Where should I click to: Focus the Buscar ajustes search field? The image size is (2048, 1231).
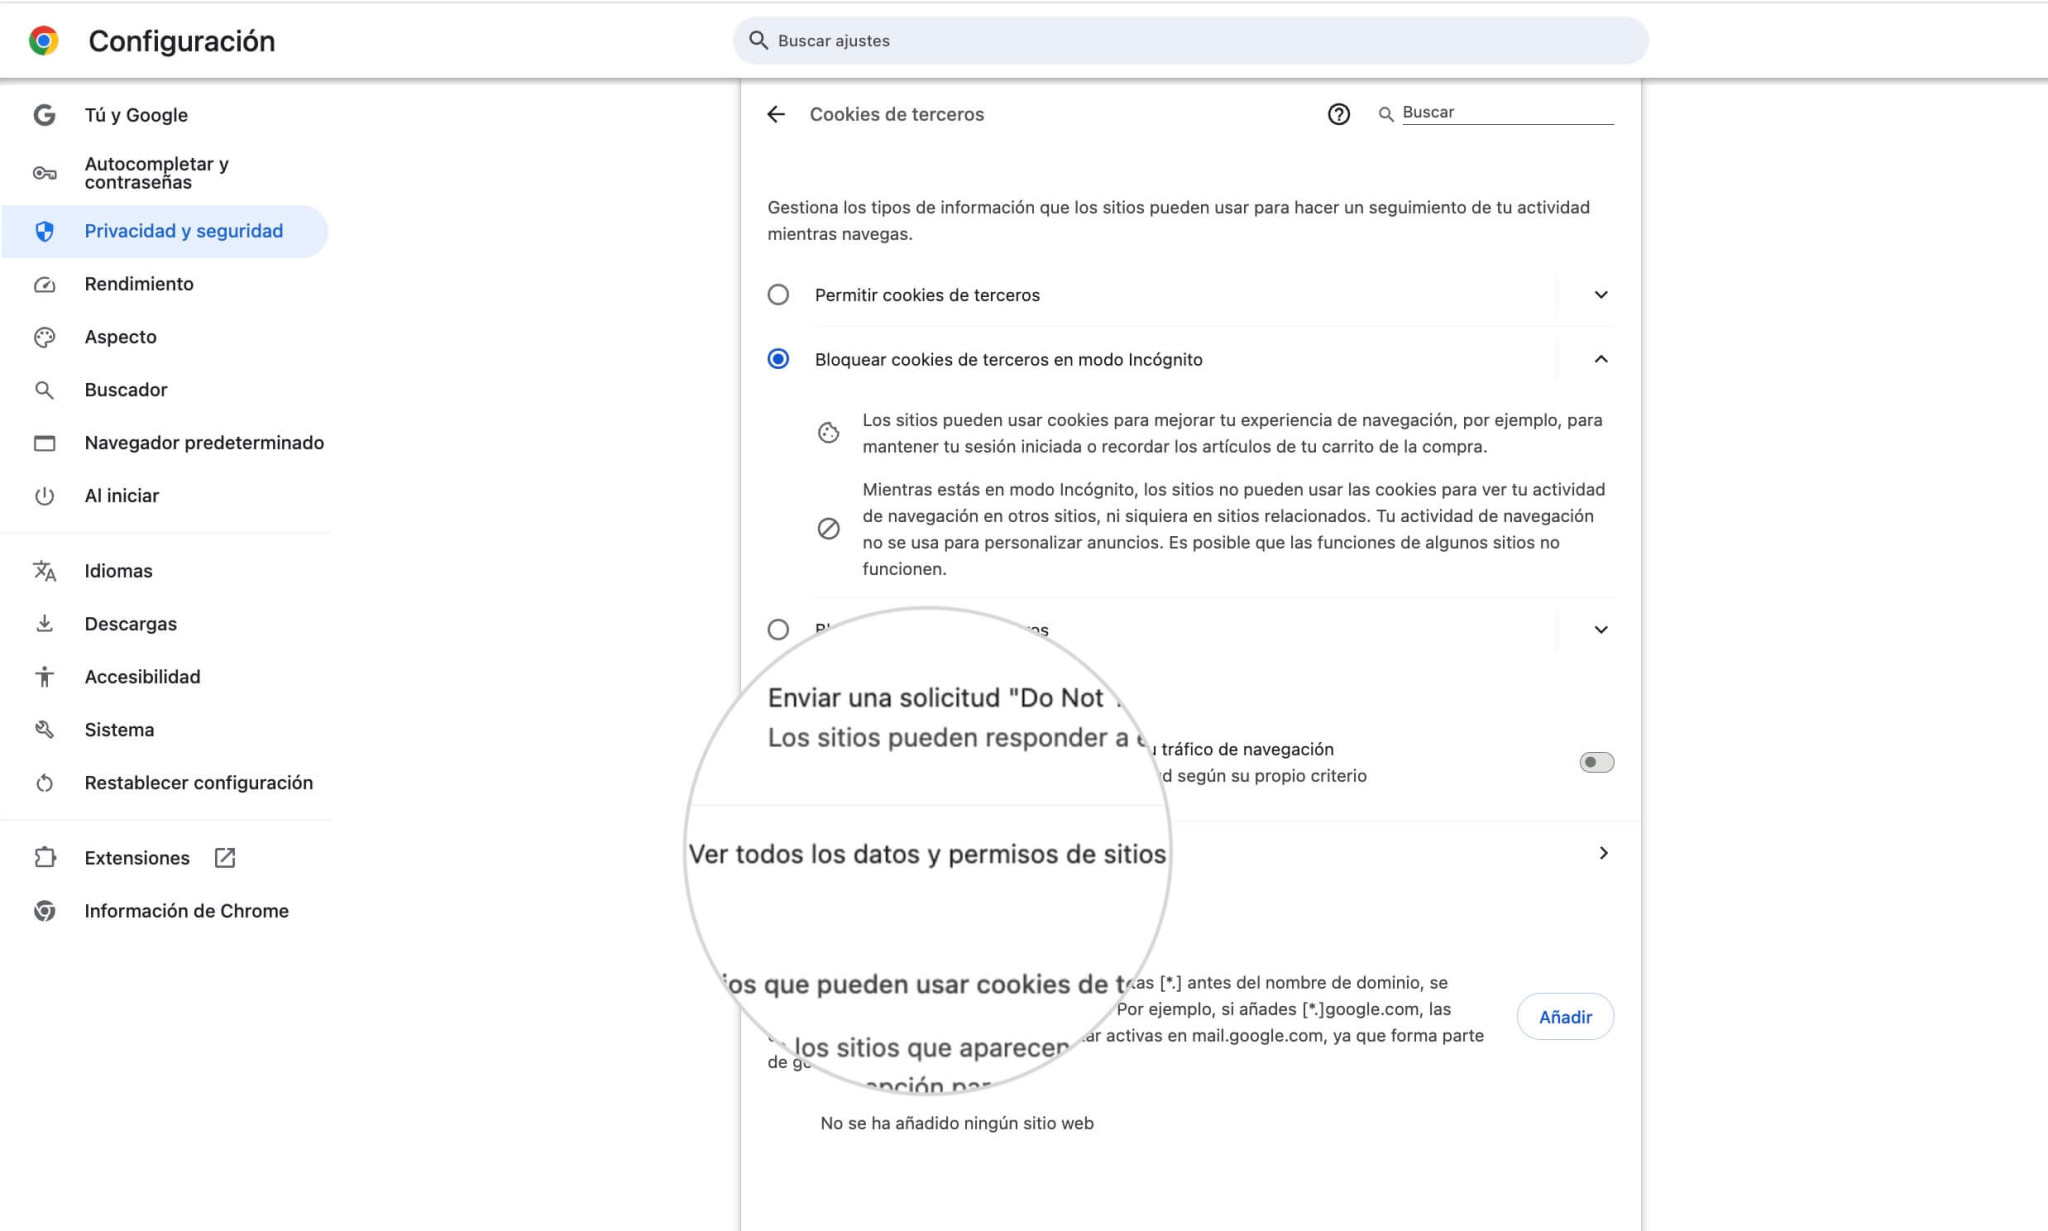[x=1190, y=41]
